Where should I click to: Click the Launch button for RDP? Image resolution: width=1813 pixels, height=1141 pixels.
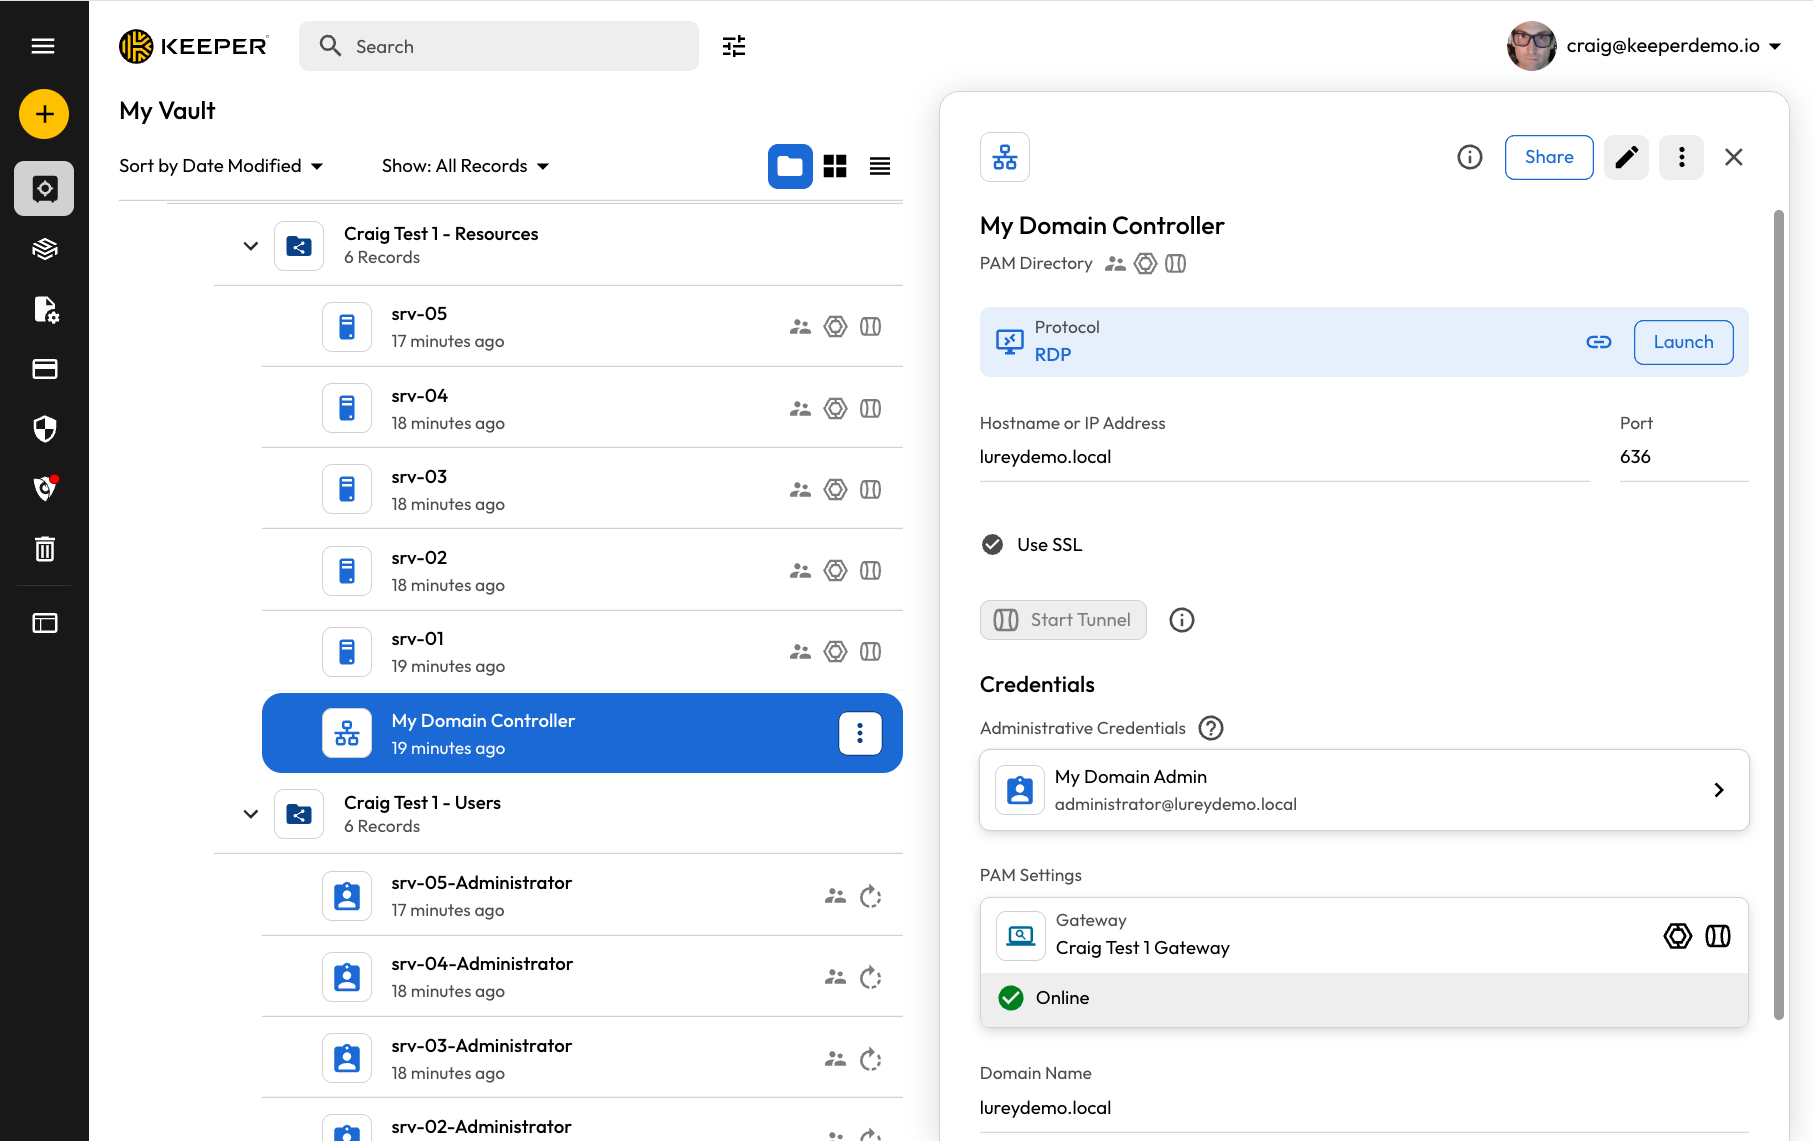point(1683,342)
